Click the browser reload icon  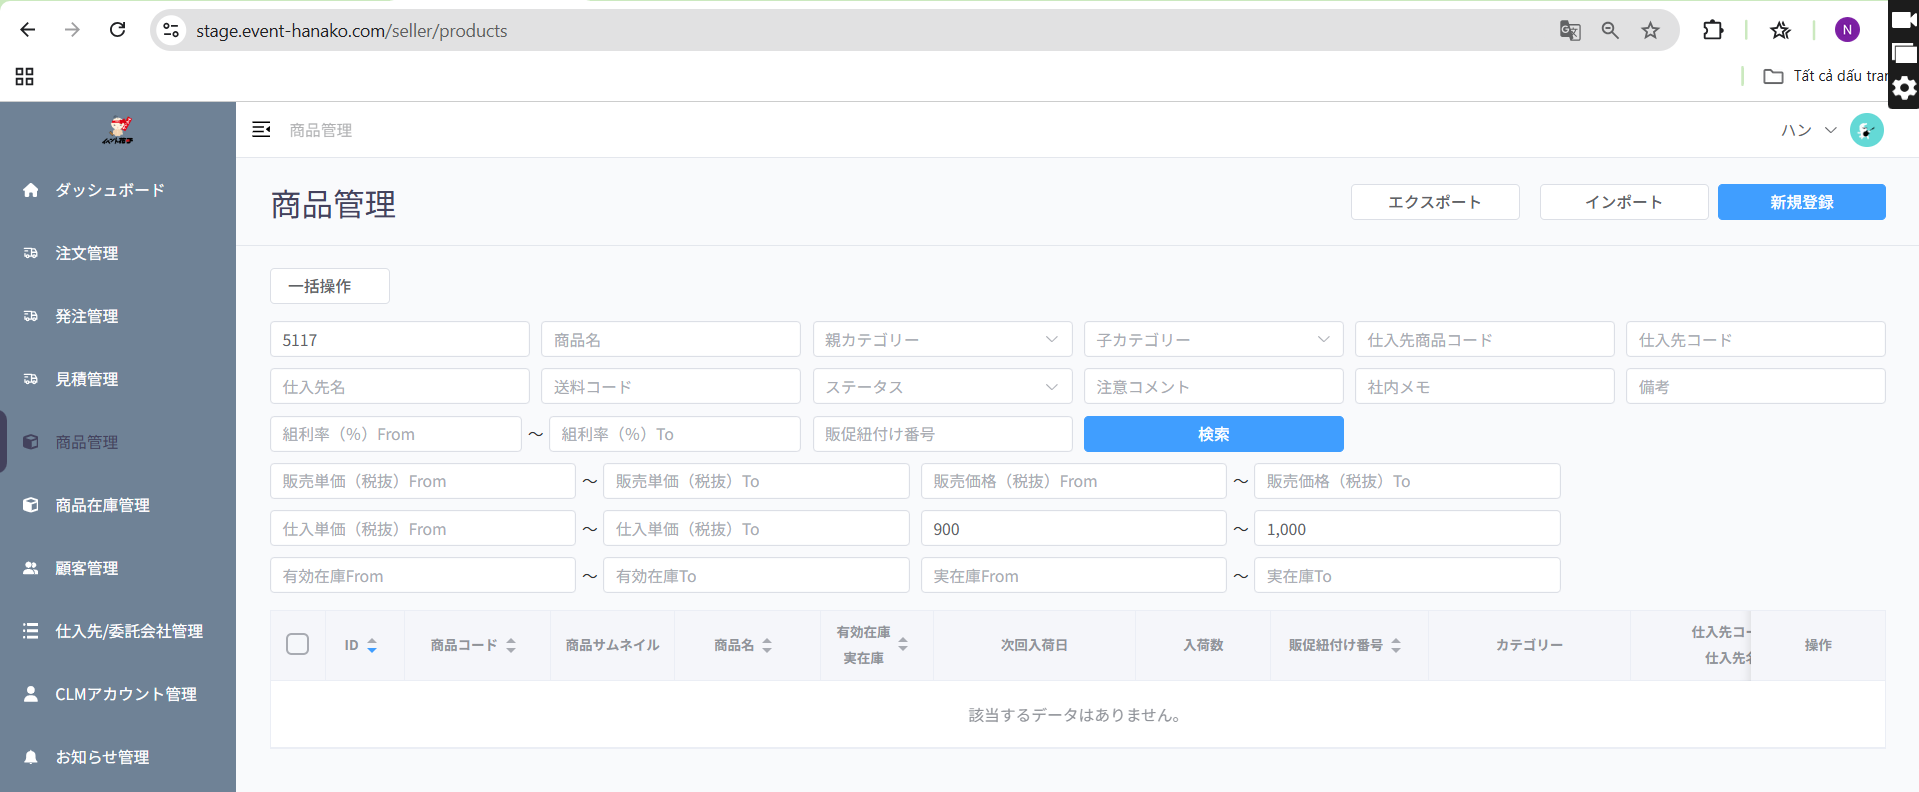point(118,30)
